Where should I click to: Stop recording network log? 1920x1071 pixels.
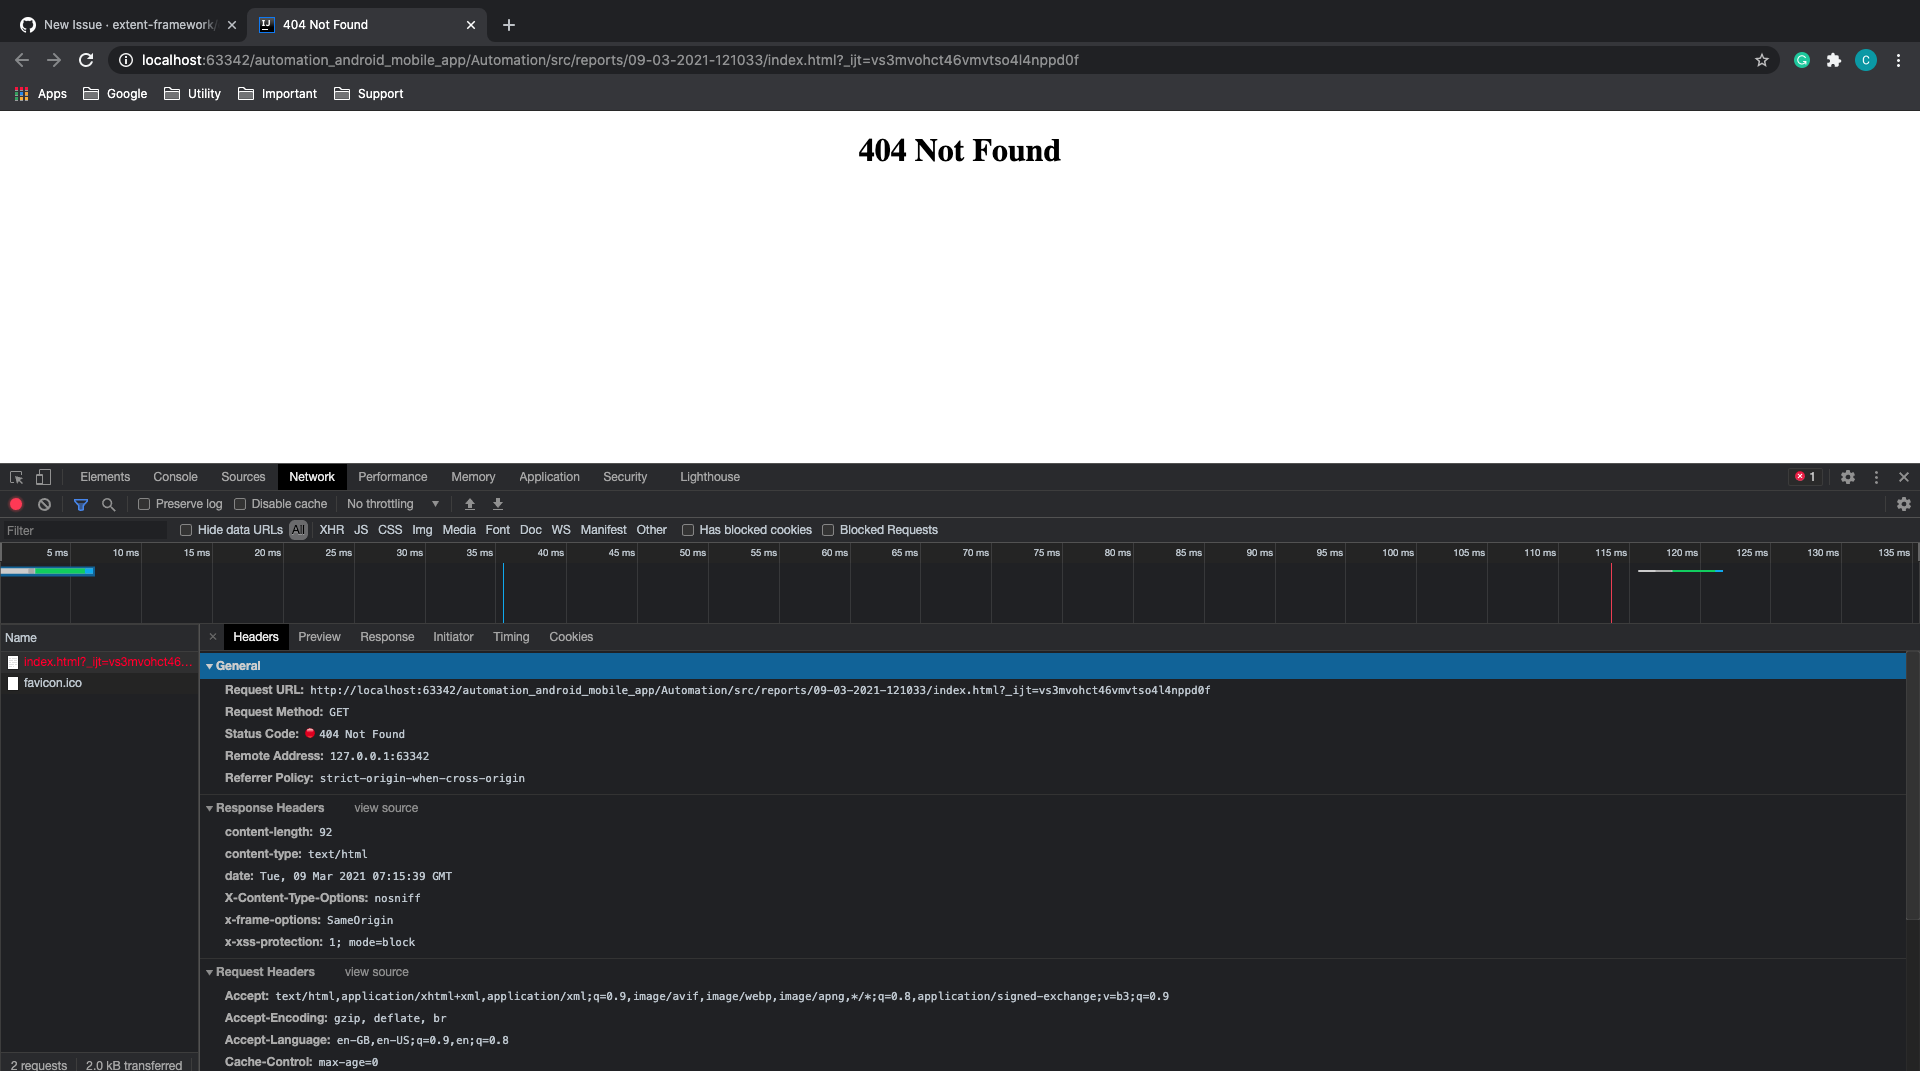tap(16, 504)
